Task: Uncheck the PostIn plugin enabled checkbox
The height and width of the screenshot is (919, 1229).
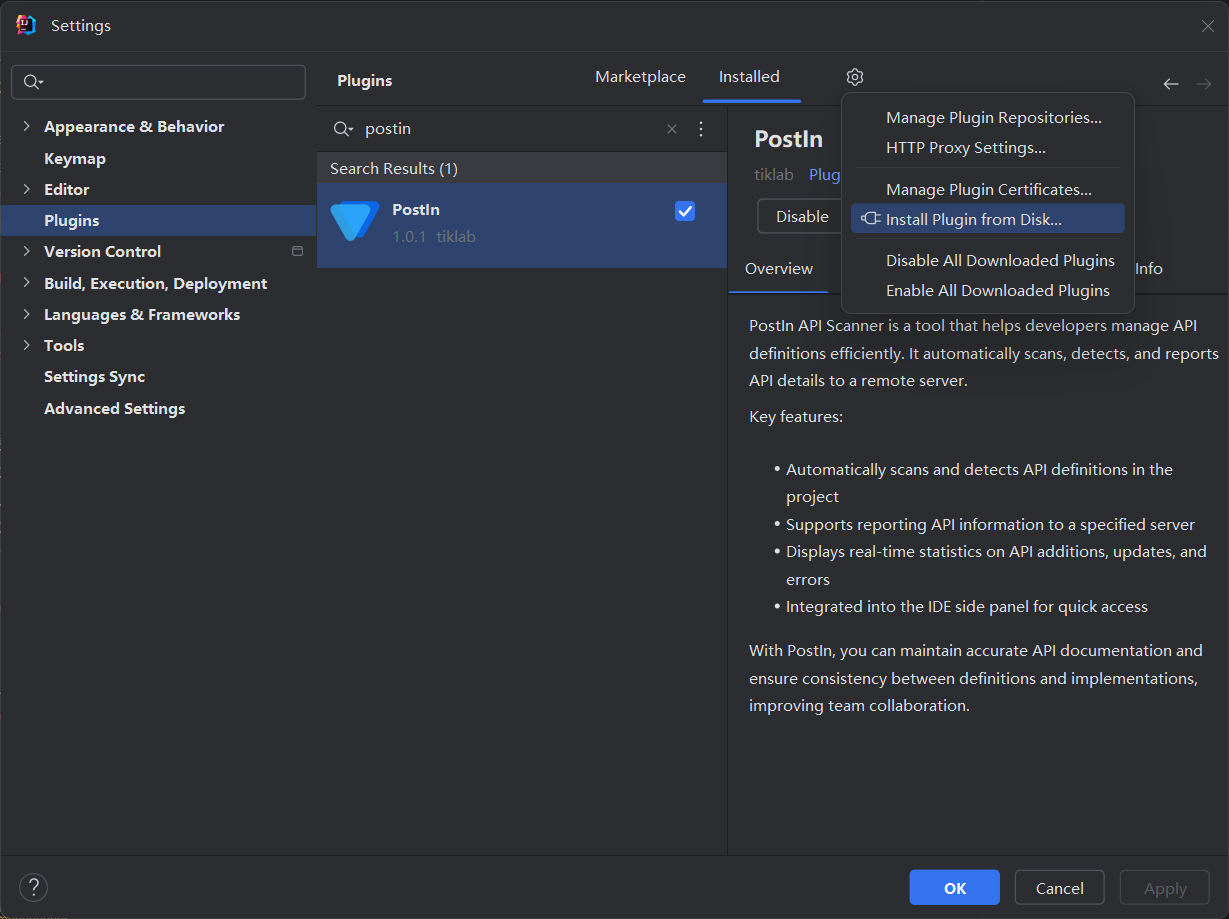Action: pyautogui.click(x=685, y=211)
